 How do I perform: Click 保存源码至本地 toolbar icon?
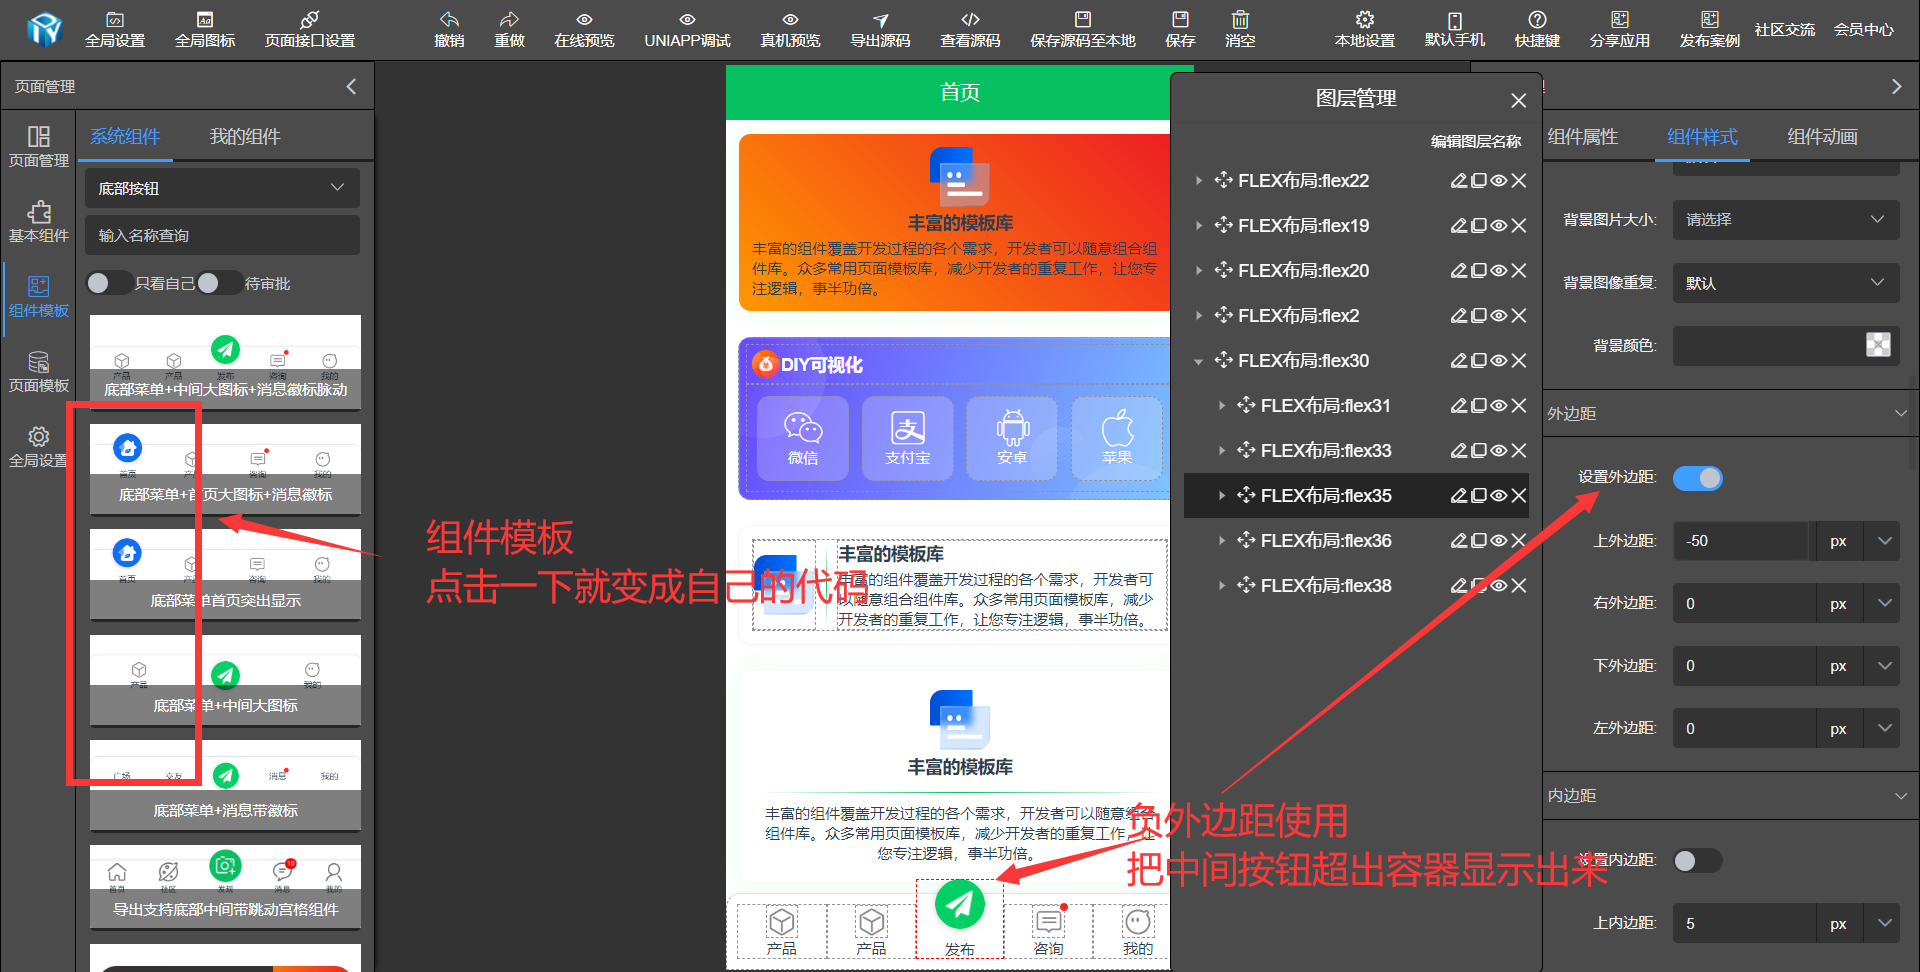pyautogui.click(x=1083, y=30)
